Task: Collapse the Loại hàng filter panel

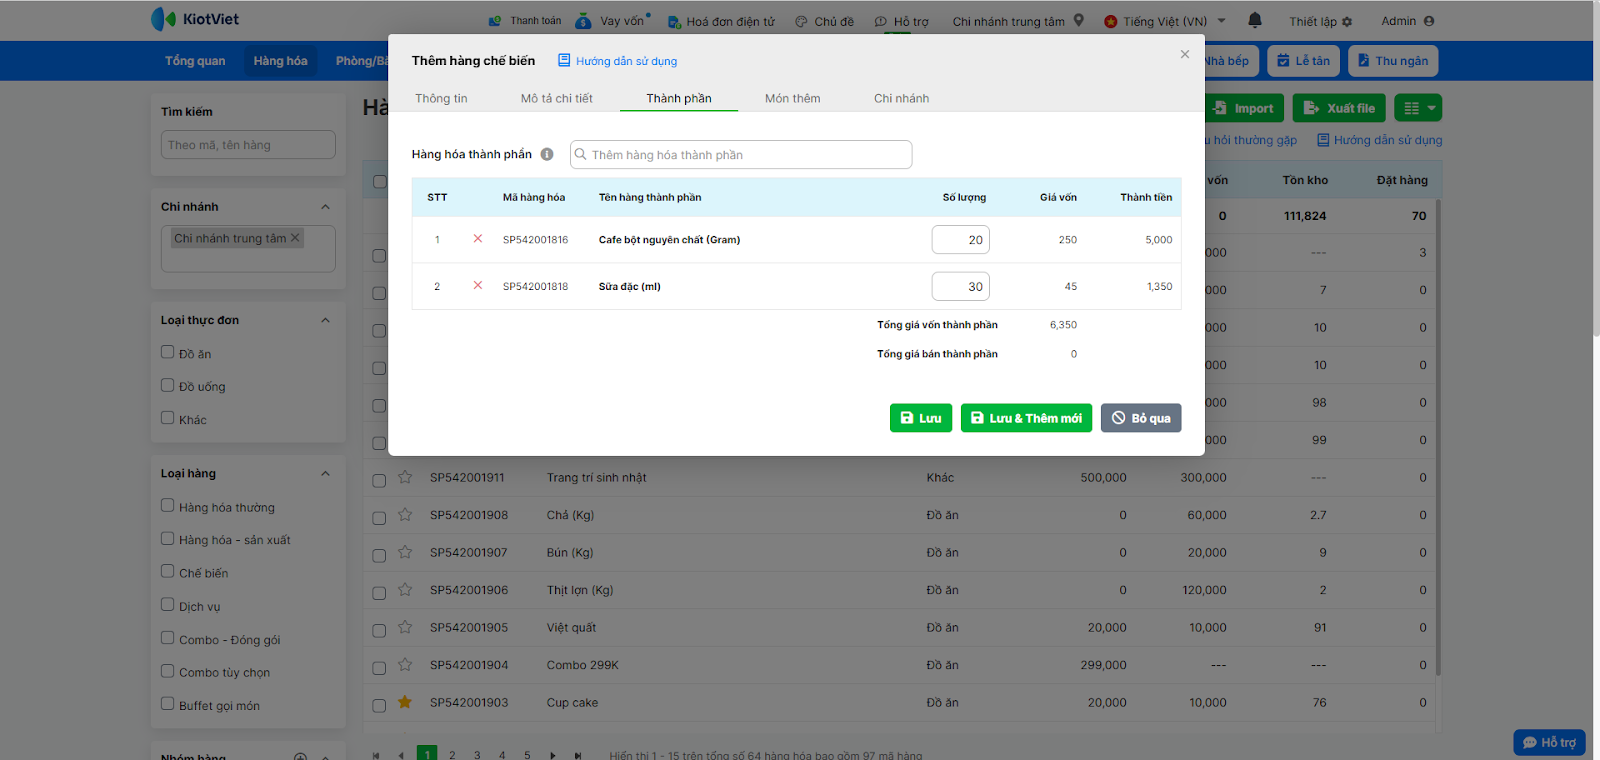Action: pyautogui.click(x=325, y=474)
